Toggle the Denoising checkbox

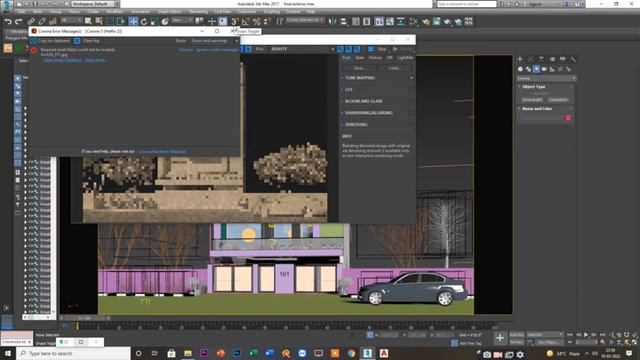pyautogui.click(x=411, y=124)
